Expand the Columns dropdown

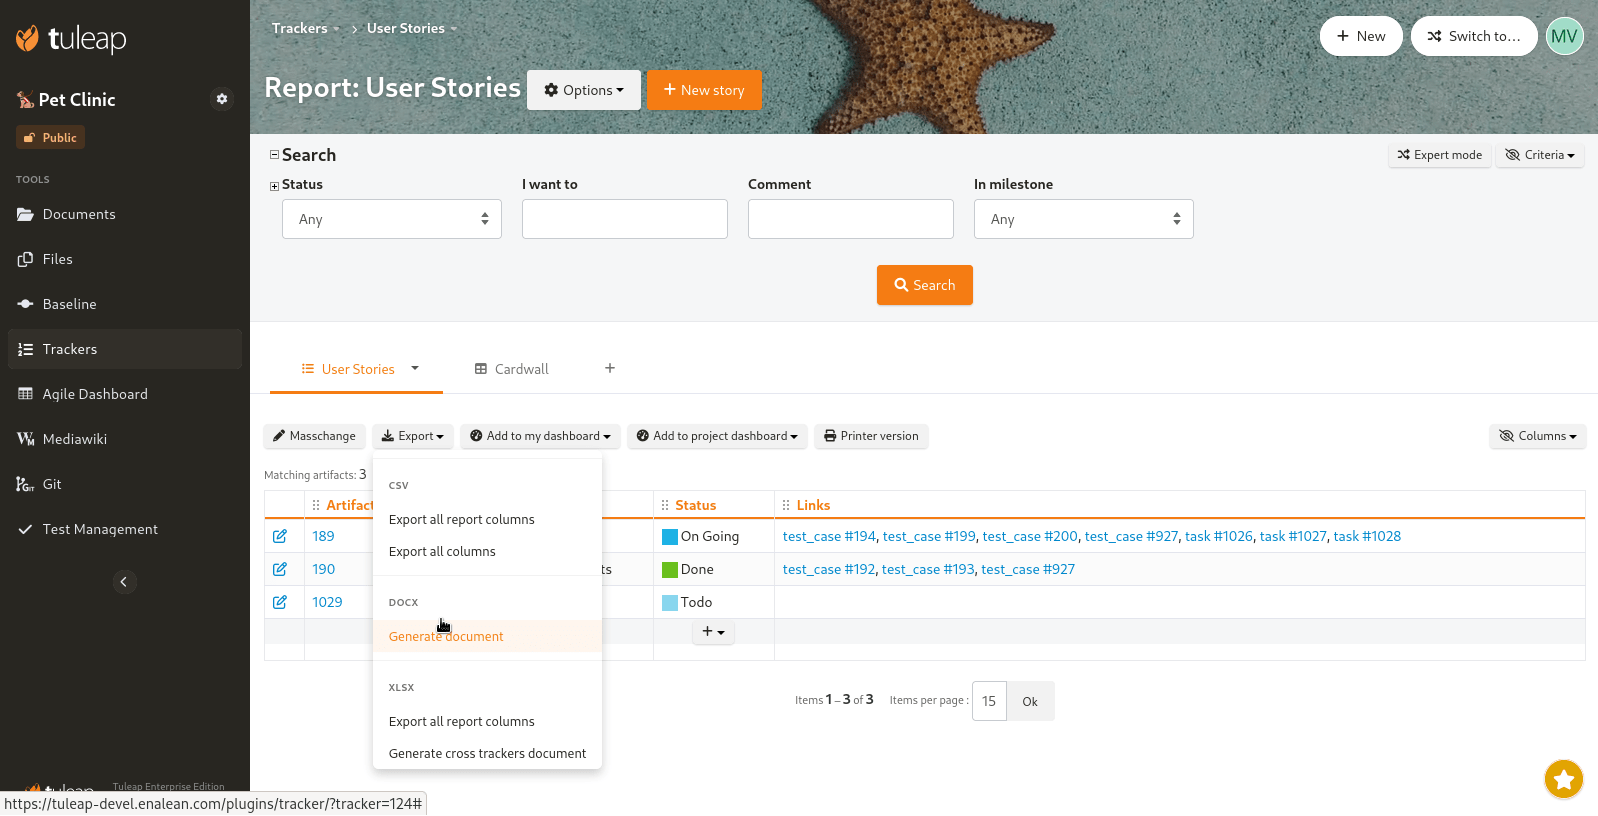point(1537,436)
